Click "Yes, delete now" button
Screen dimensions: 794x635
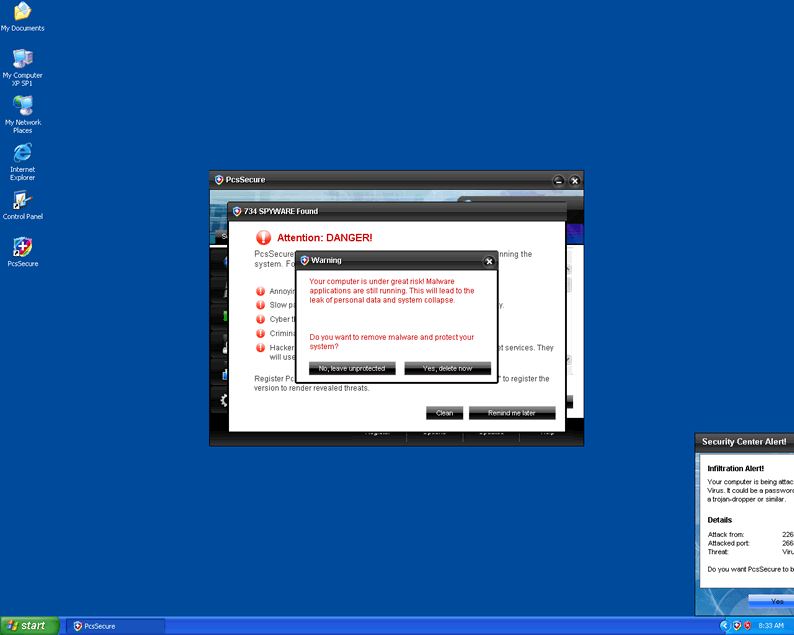447,369
